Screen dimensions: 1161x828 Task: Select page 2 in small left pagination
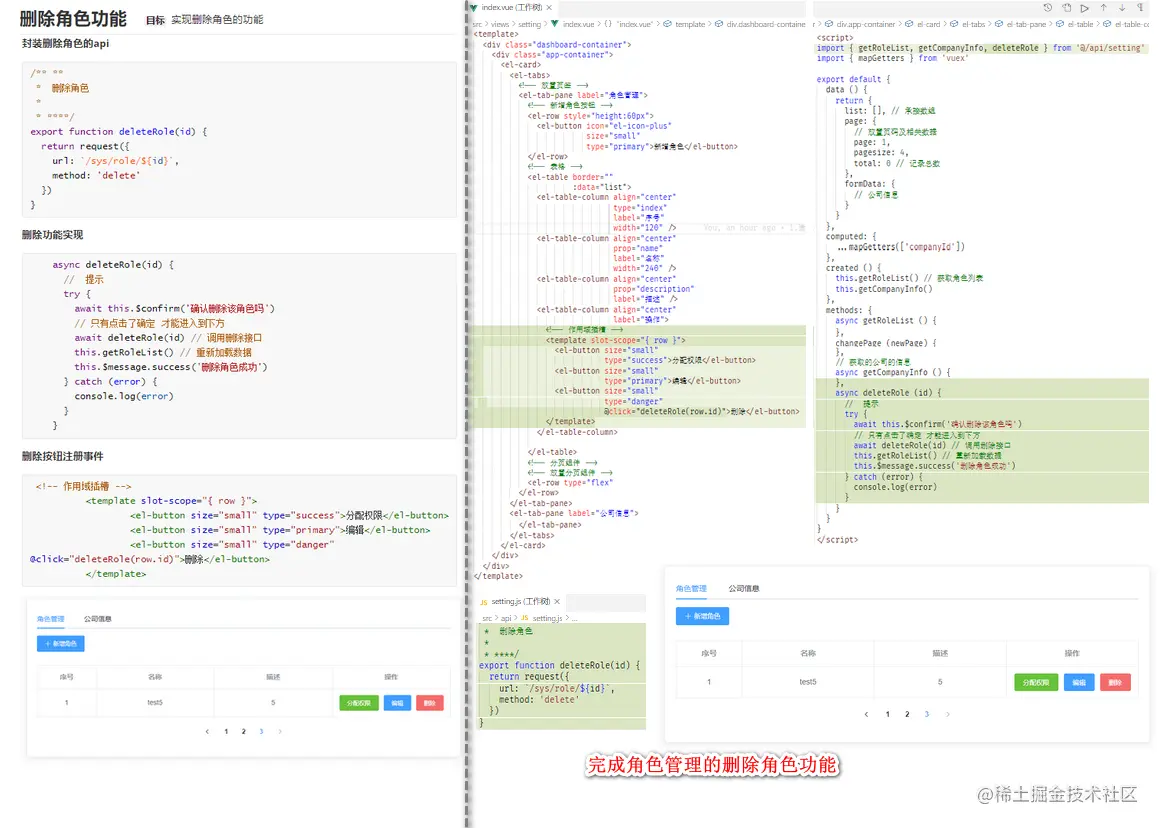click(x=244, y=731)
